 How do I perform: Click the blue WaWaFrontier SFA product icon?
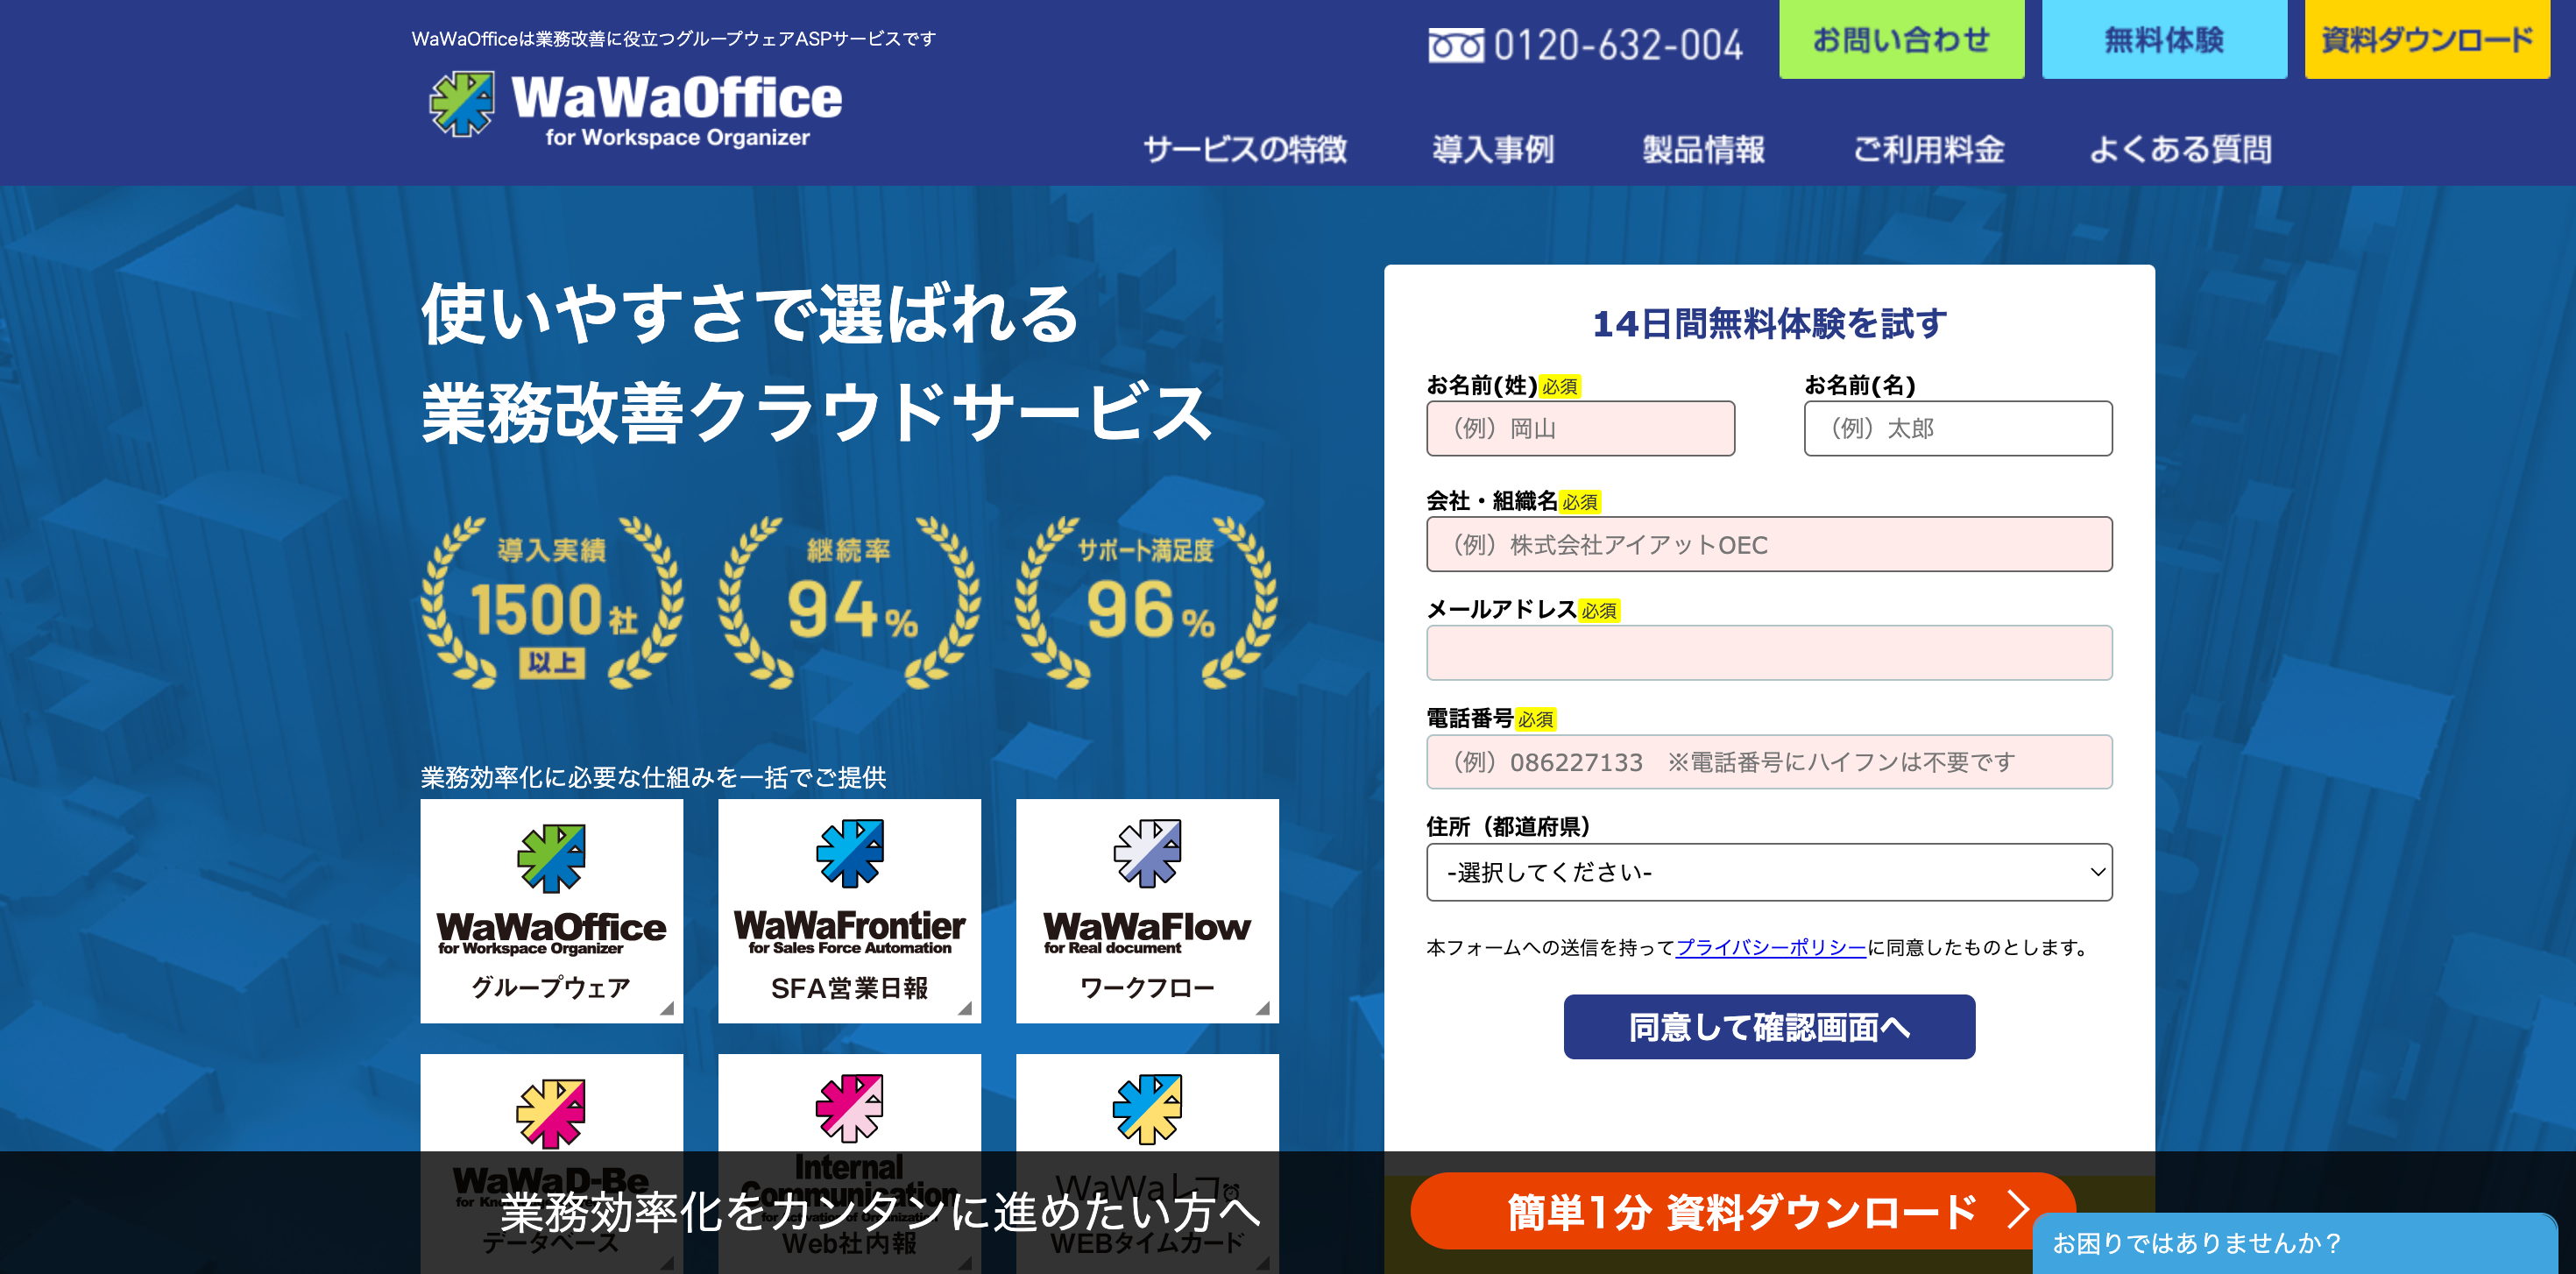[849, 853]
